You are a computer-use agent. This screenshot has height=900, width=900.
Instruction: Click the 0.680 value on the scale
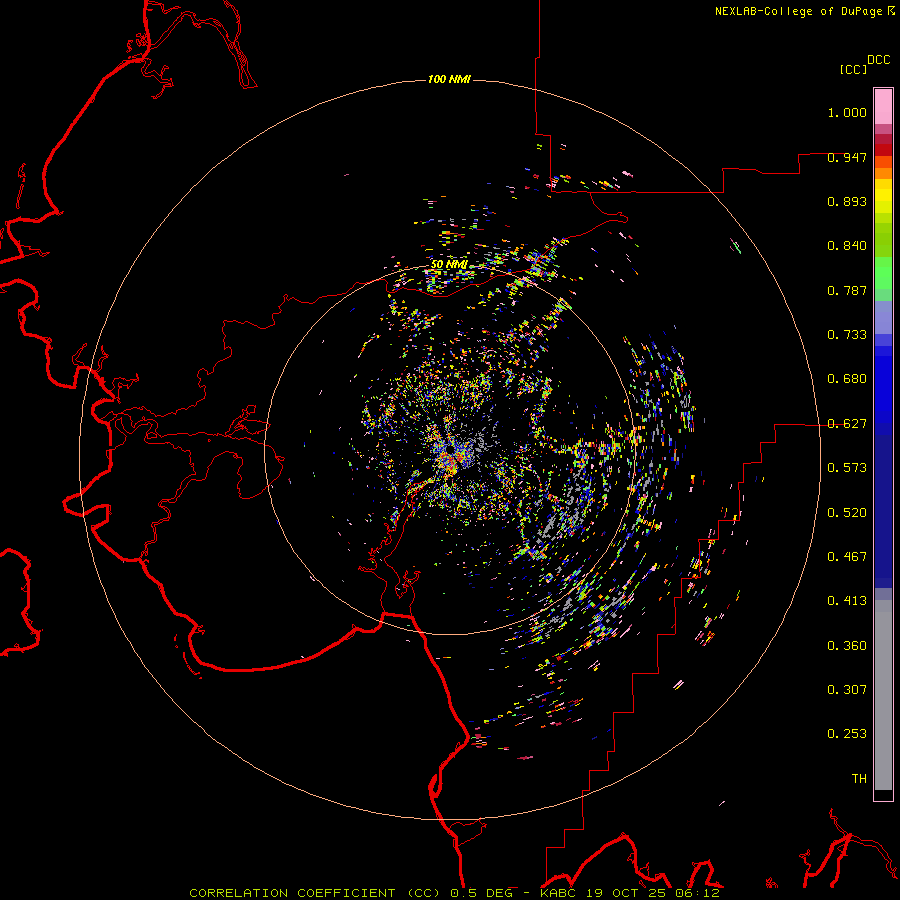847,379
